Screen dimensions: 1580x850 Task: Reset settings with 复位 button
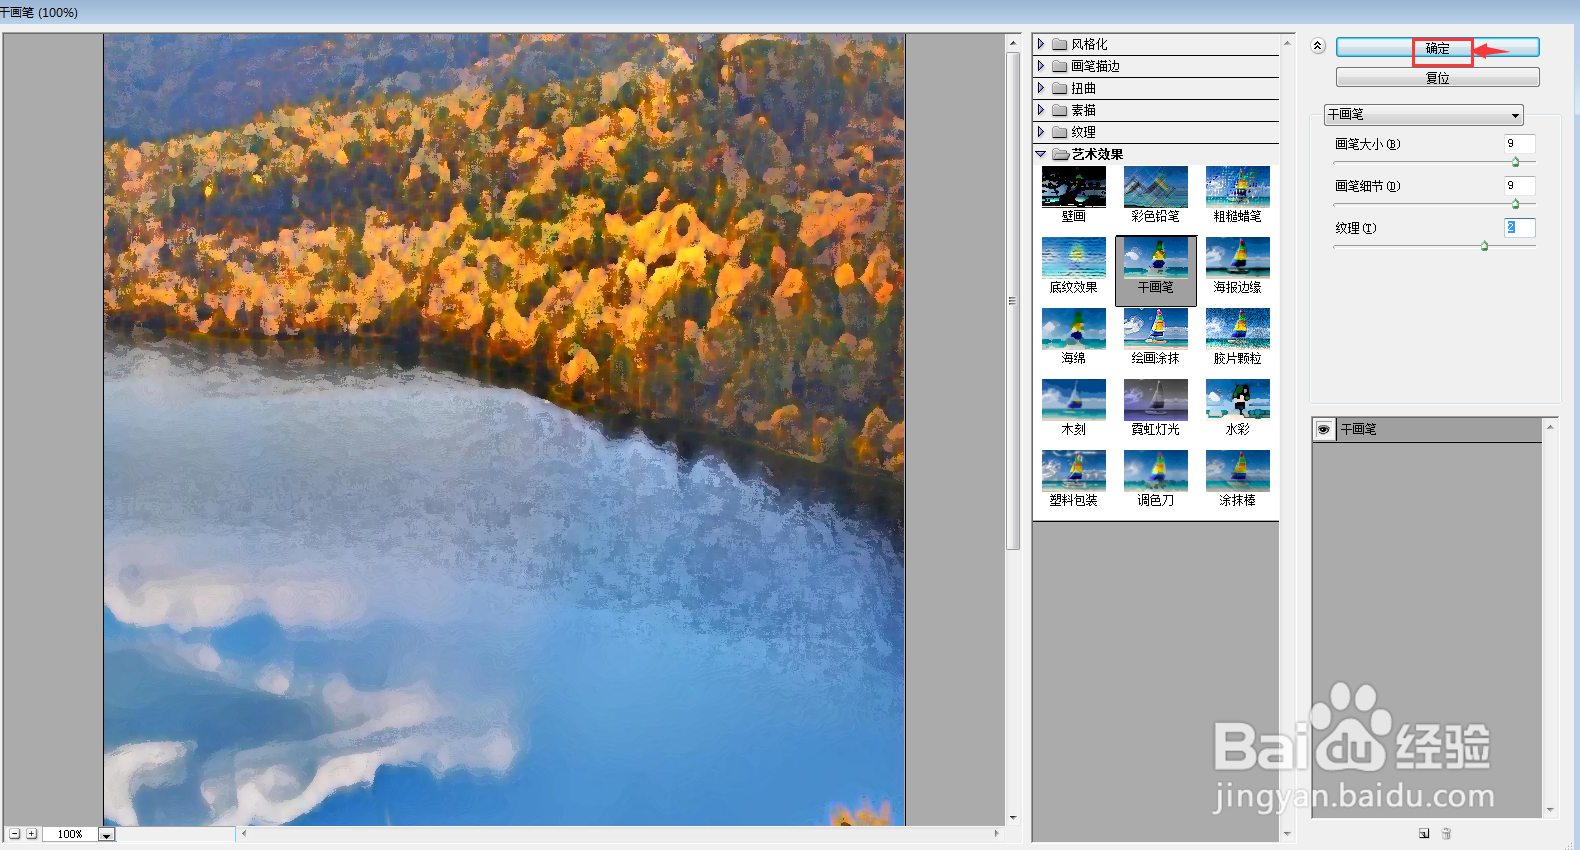(1437, 78)
